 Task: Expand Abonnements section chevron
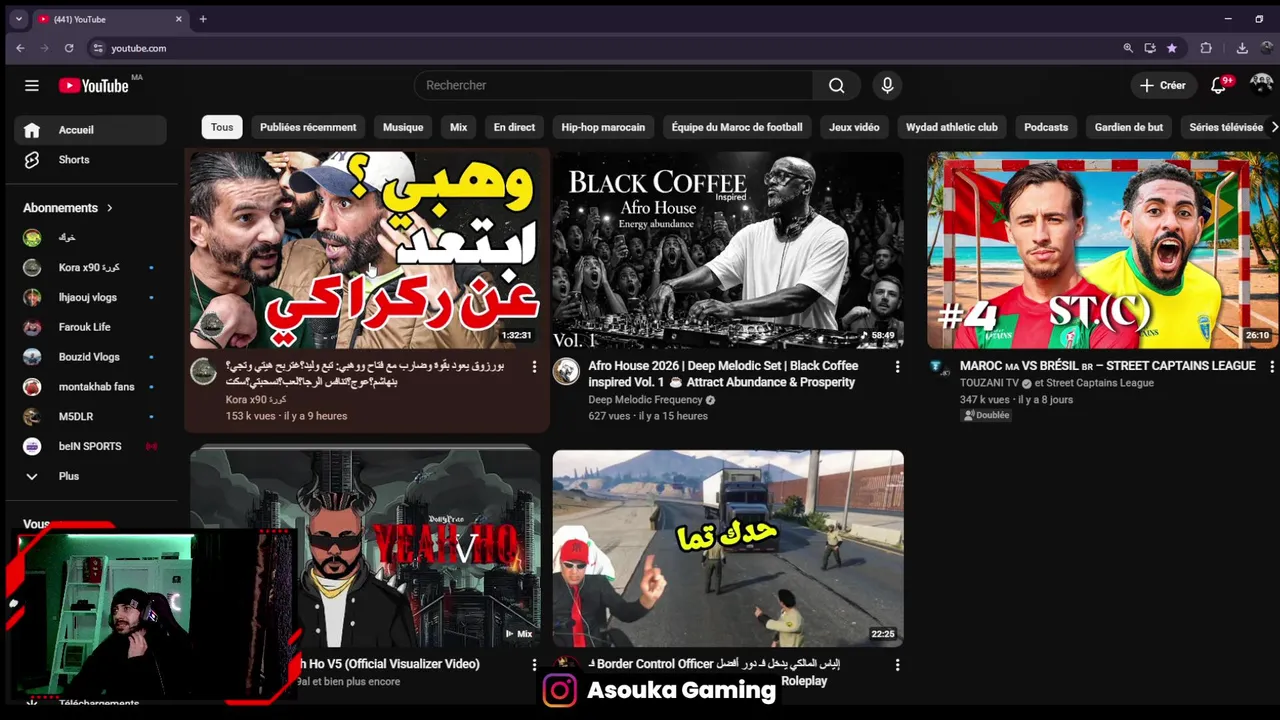tap(110, 208)
